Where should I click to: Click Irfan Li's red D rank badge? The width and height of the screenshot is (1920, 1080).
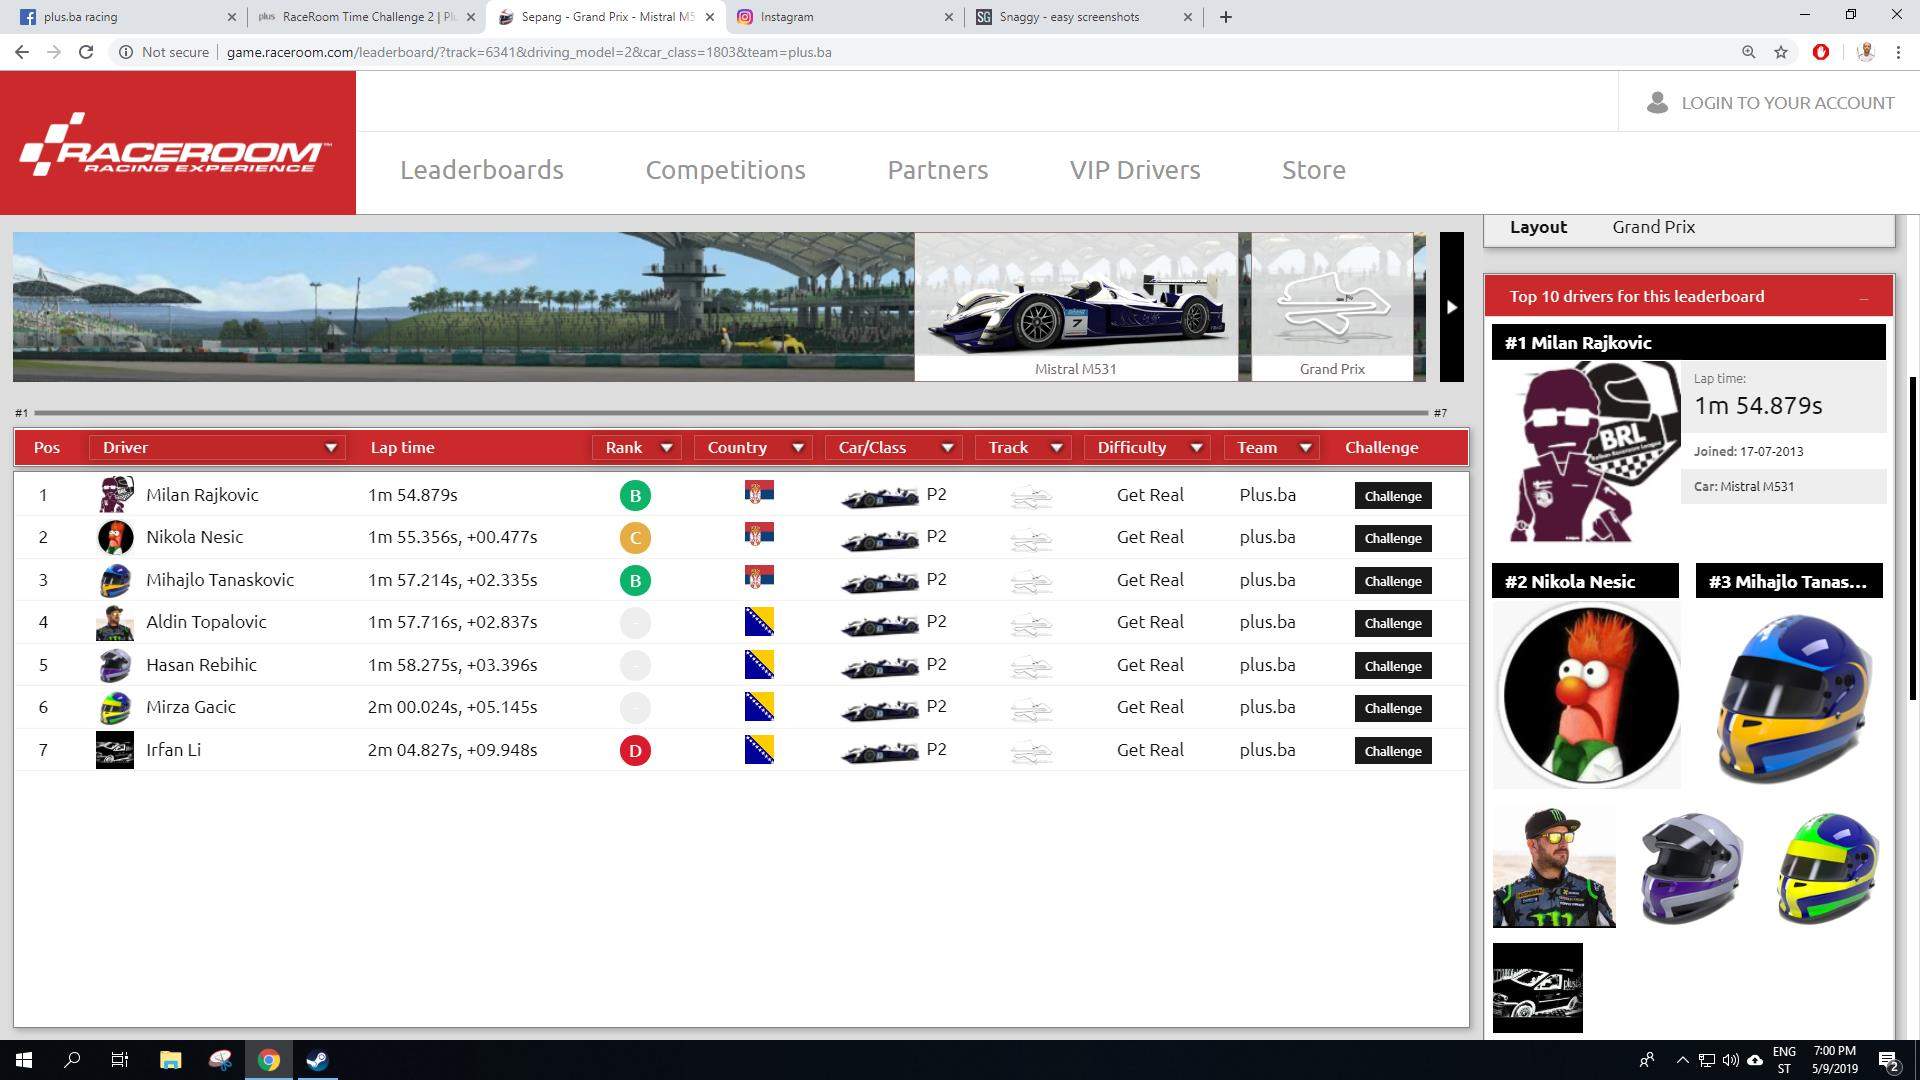click(635, 750)
